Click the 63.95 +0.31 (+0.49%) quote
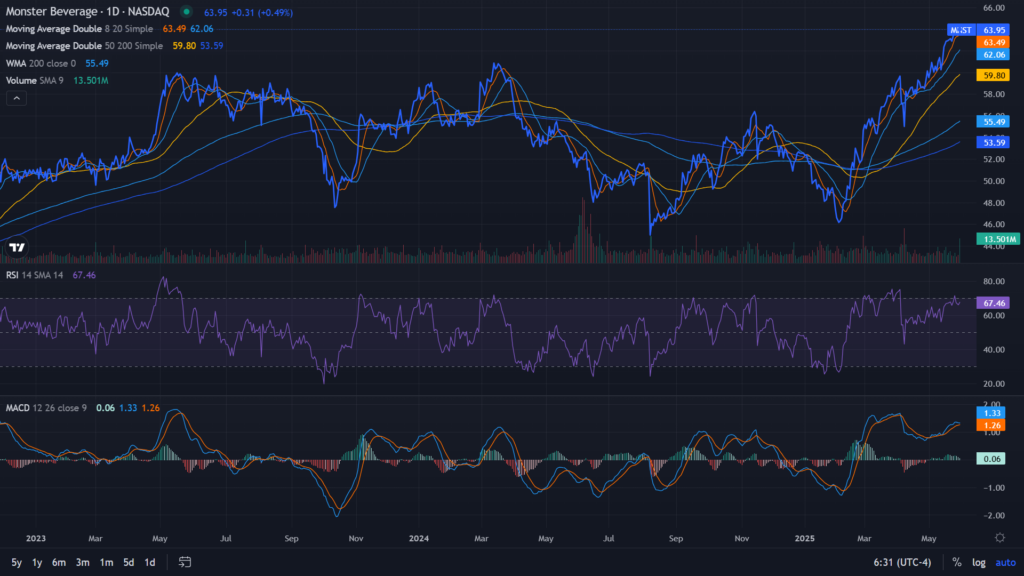The height and width of the screenshot is (576, 1024). pyautogui.click(x=248, y=12)
